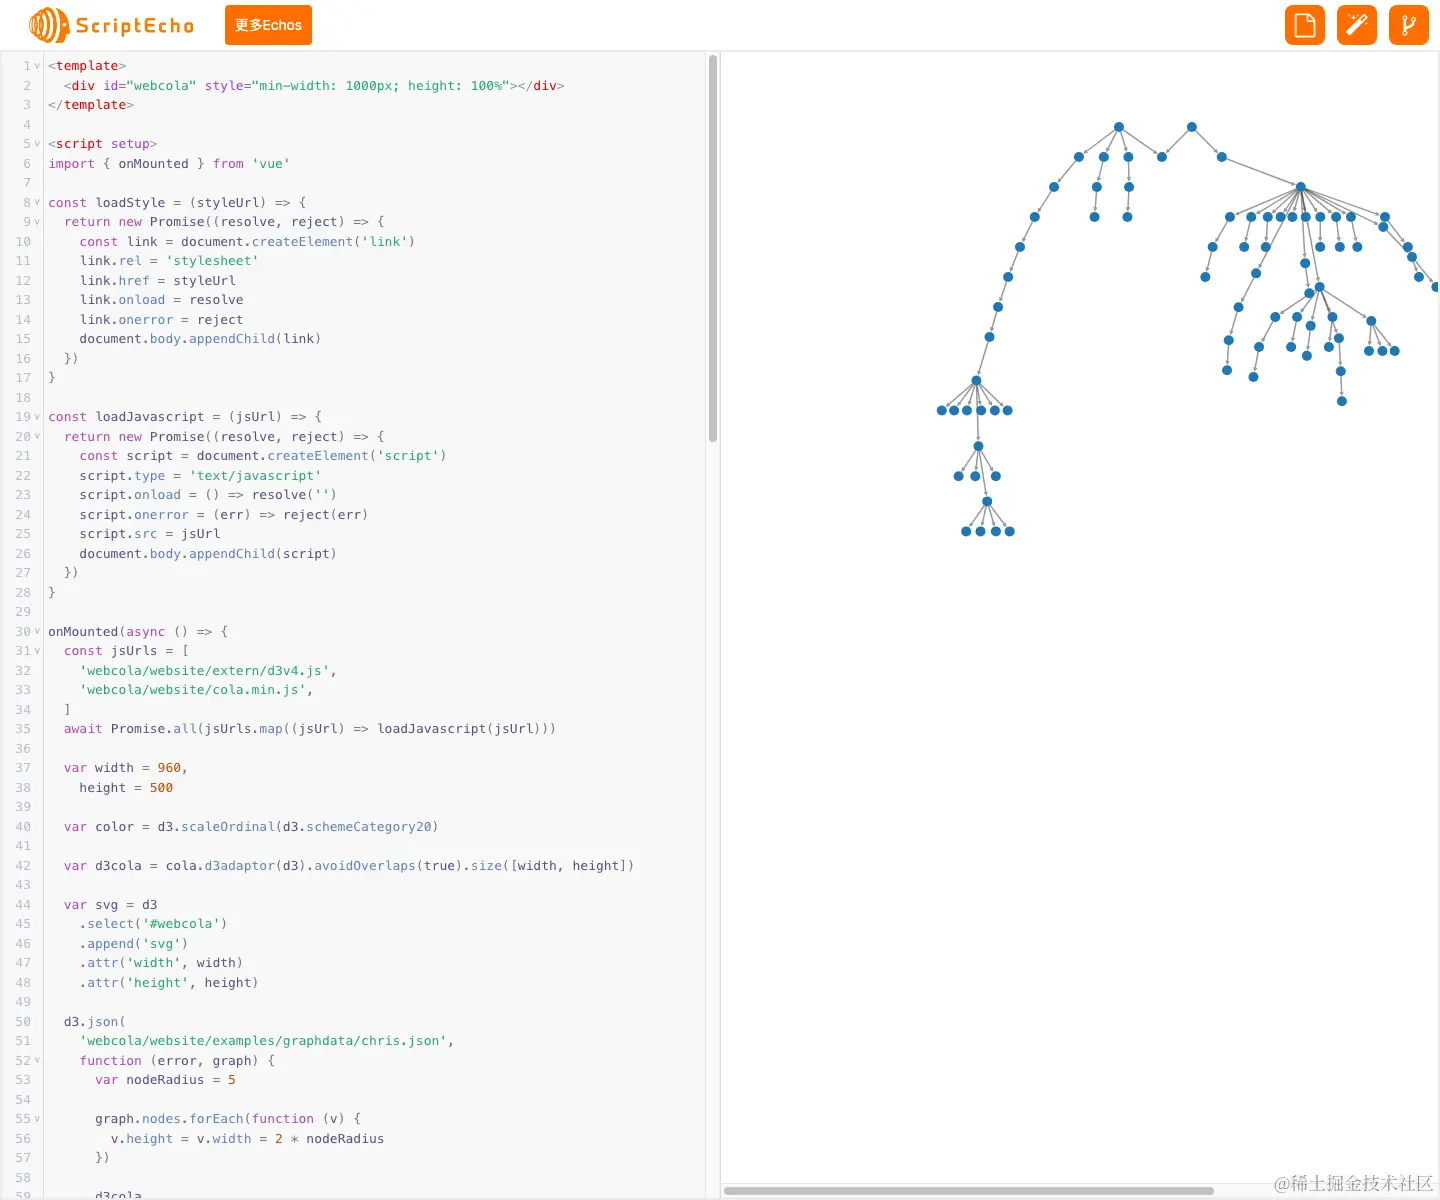Viewport: 1440px width, 1200px height.
Task: Click 'webcola/website/extern/d3v4.js' string
Action: (x=204, y=671)
